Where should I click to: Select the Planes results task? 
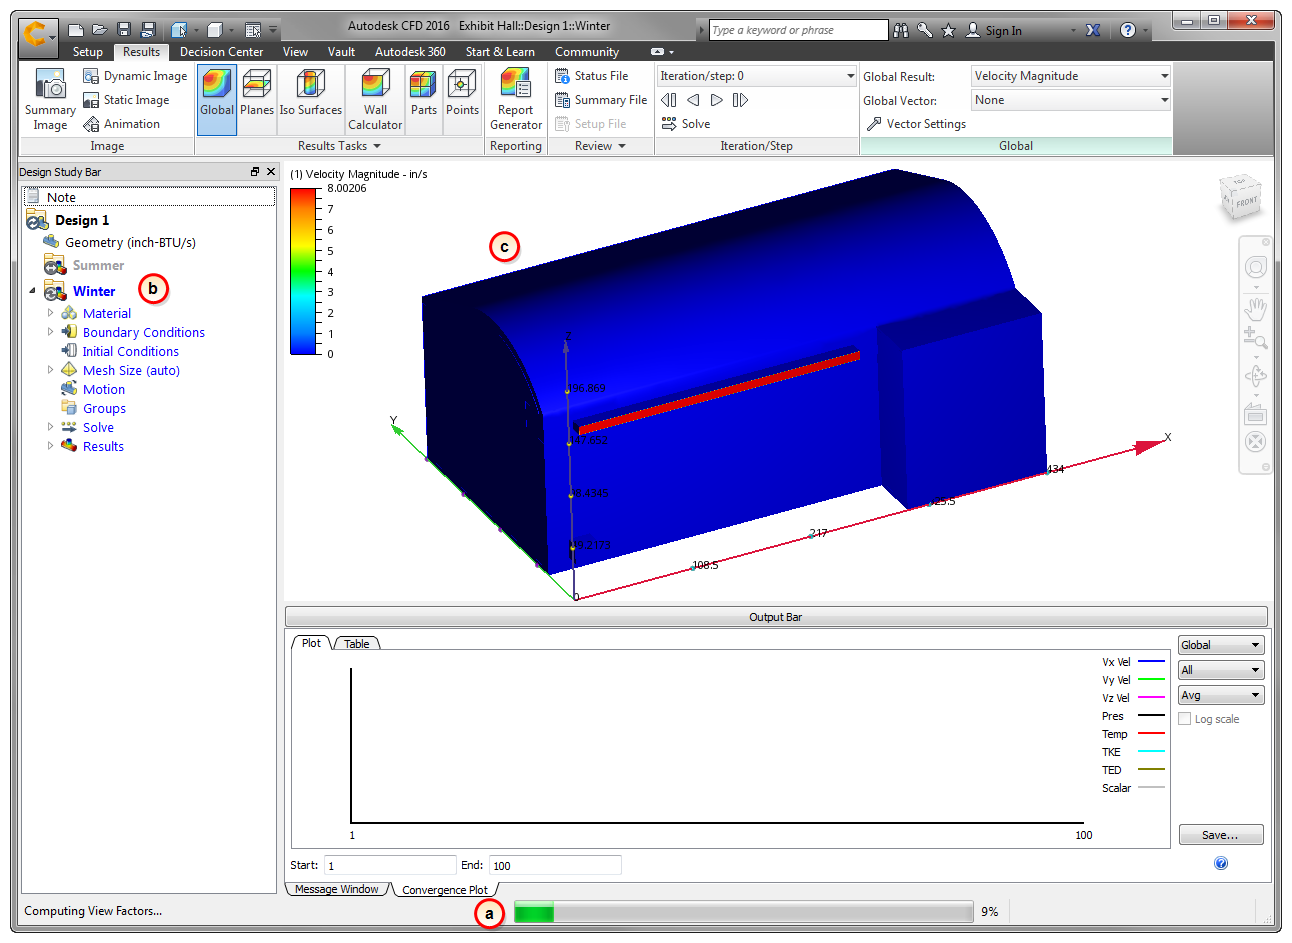pyautogui.click(x=257, y=100)
